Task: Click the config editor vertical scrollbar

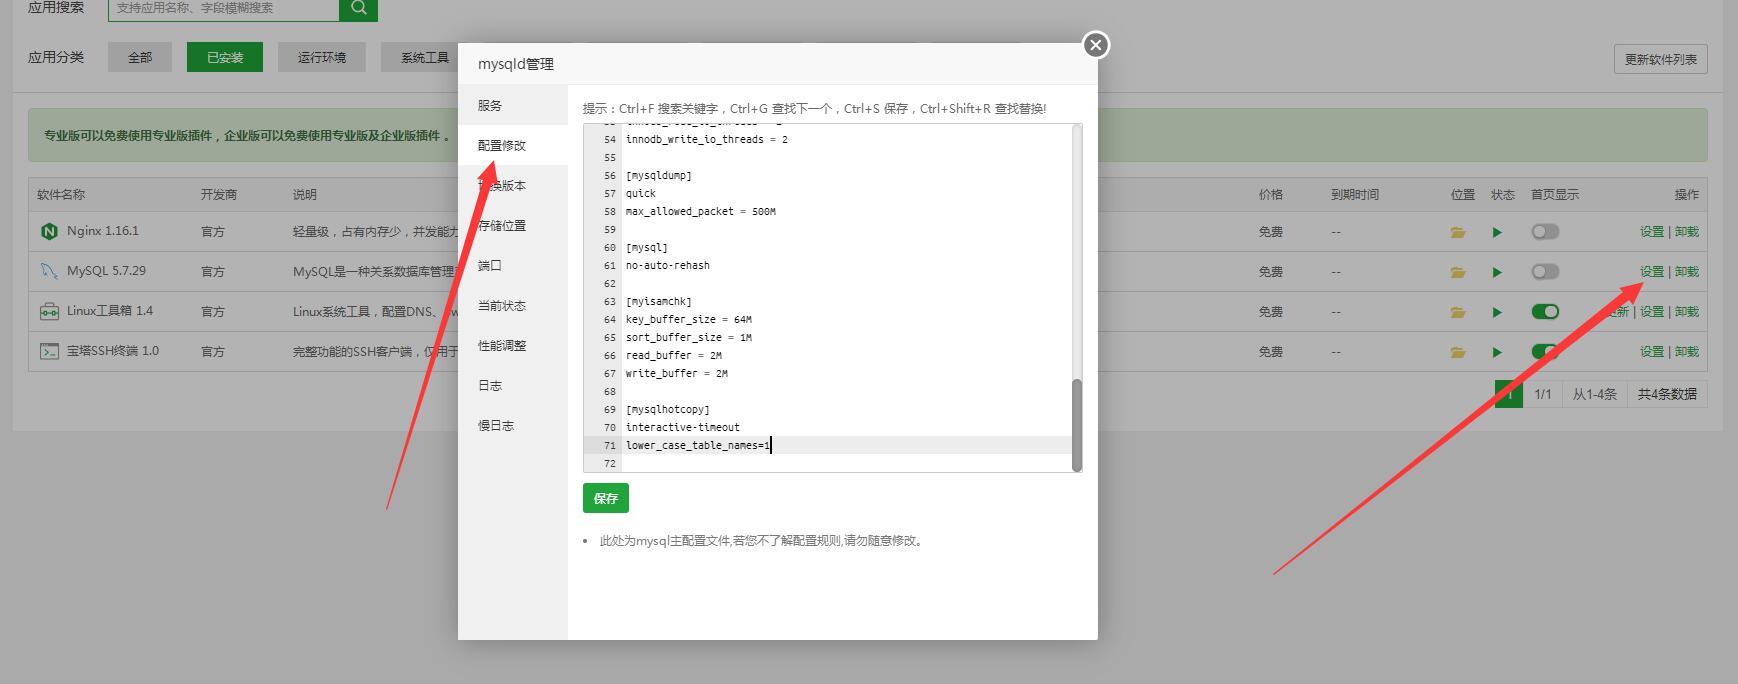Action: tap(1076, 424)
